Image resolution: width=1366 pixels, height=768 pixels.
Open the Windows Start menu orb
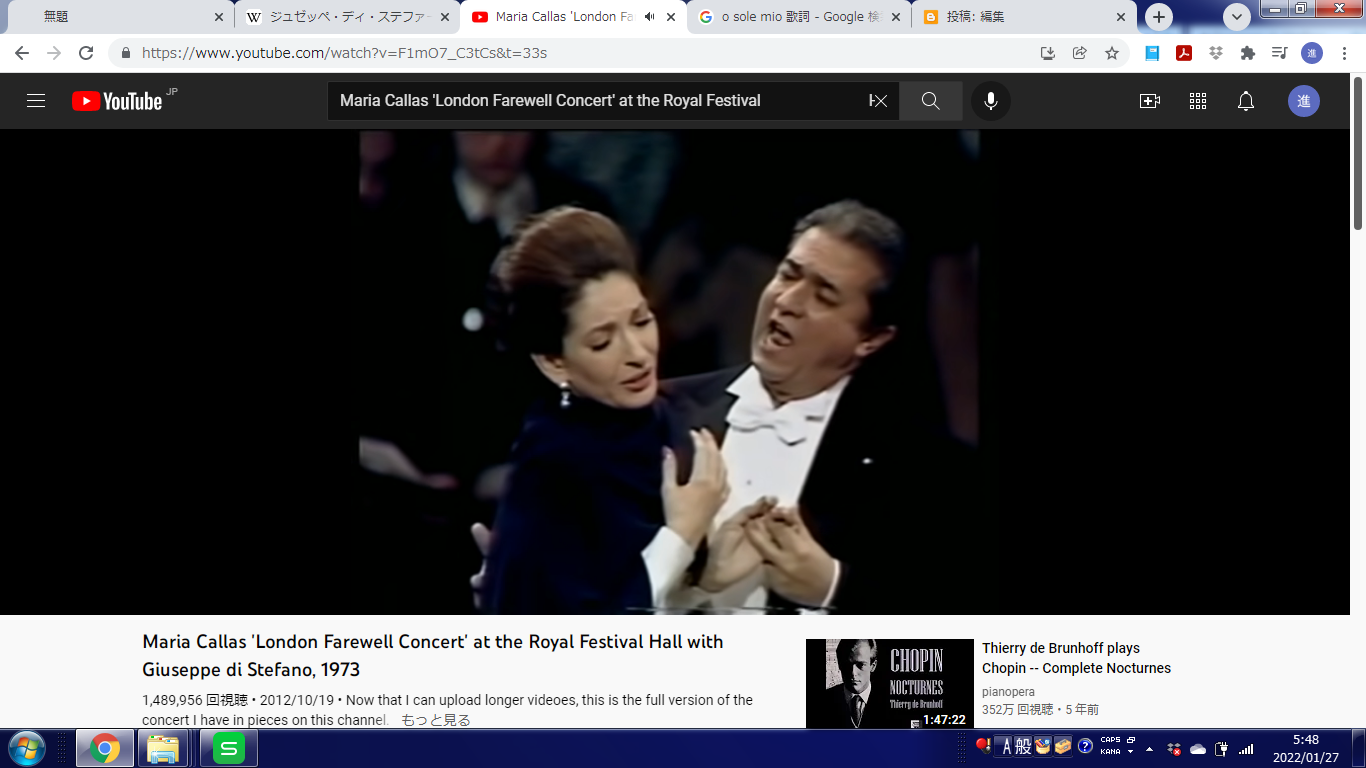tap(25, 748)
